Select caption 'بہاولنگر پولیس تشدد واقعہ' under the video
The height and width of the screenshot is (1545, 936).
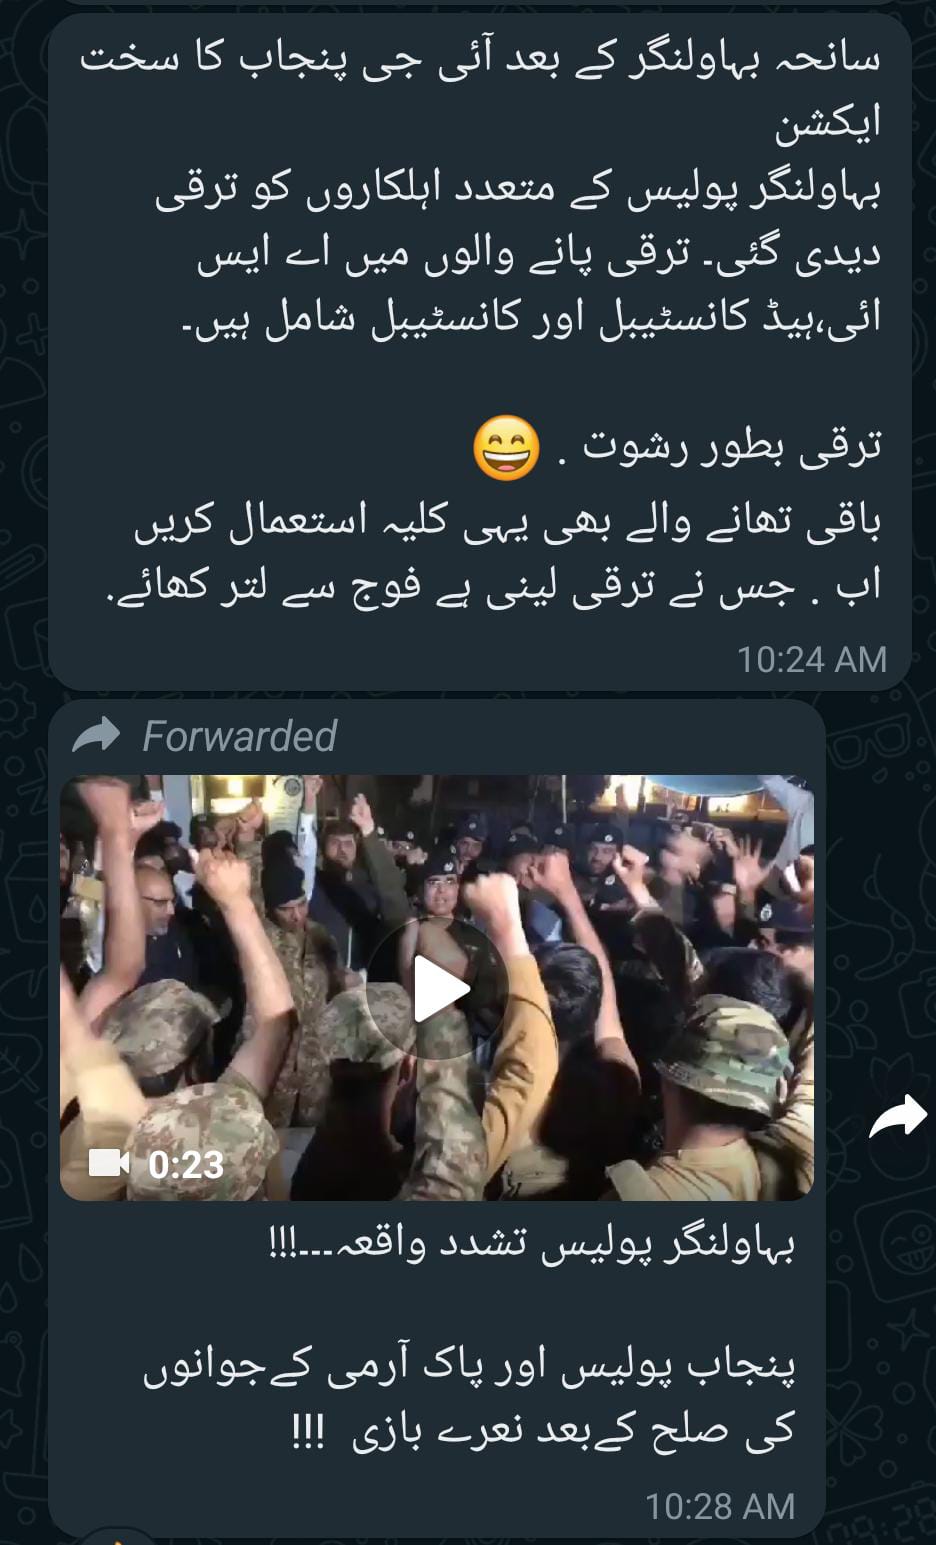click(x=531, y=1246)
